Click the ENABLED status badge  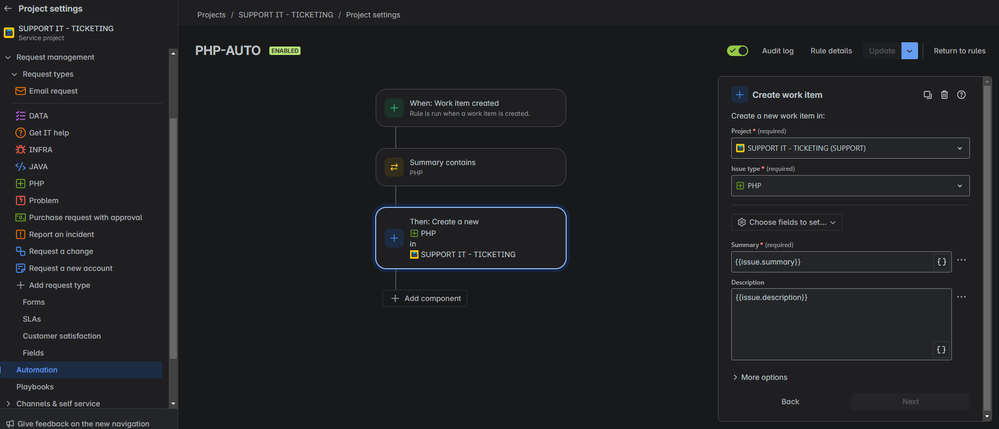coord(285,51)
